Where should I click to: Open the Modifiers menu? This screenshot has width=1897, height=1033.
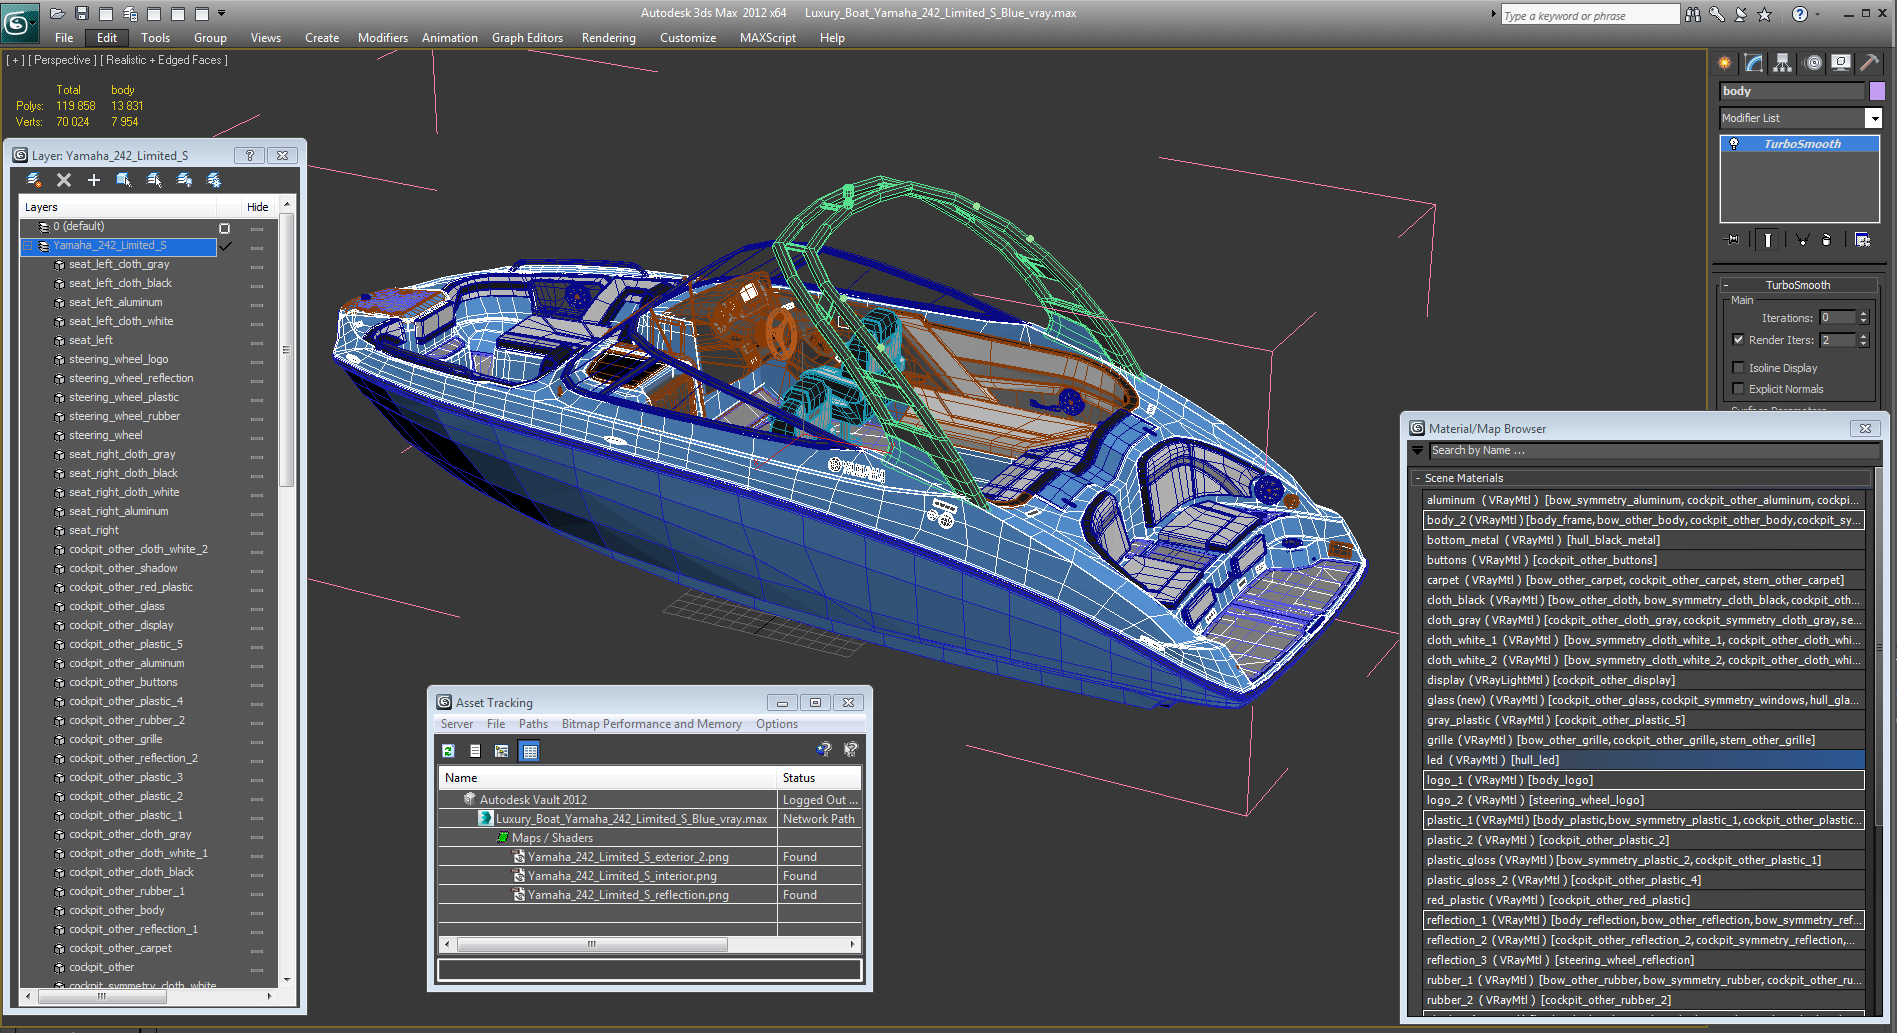coord(383,38)
